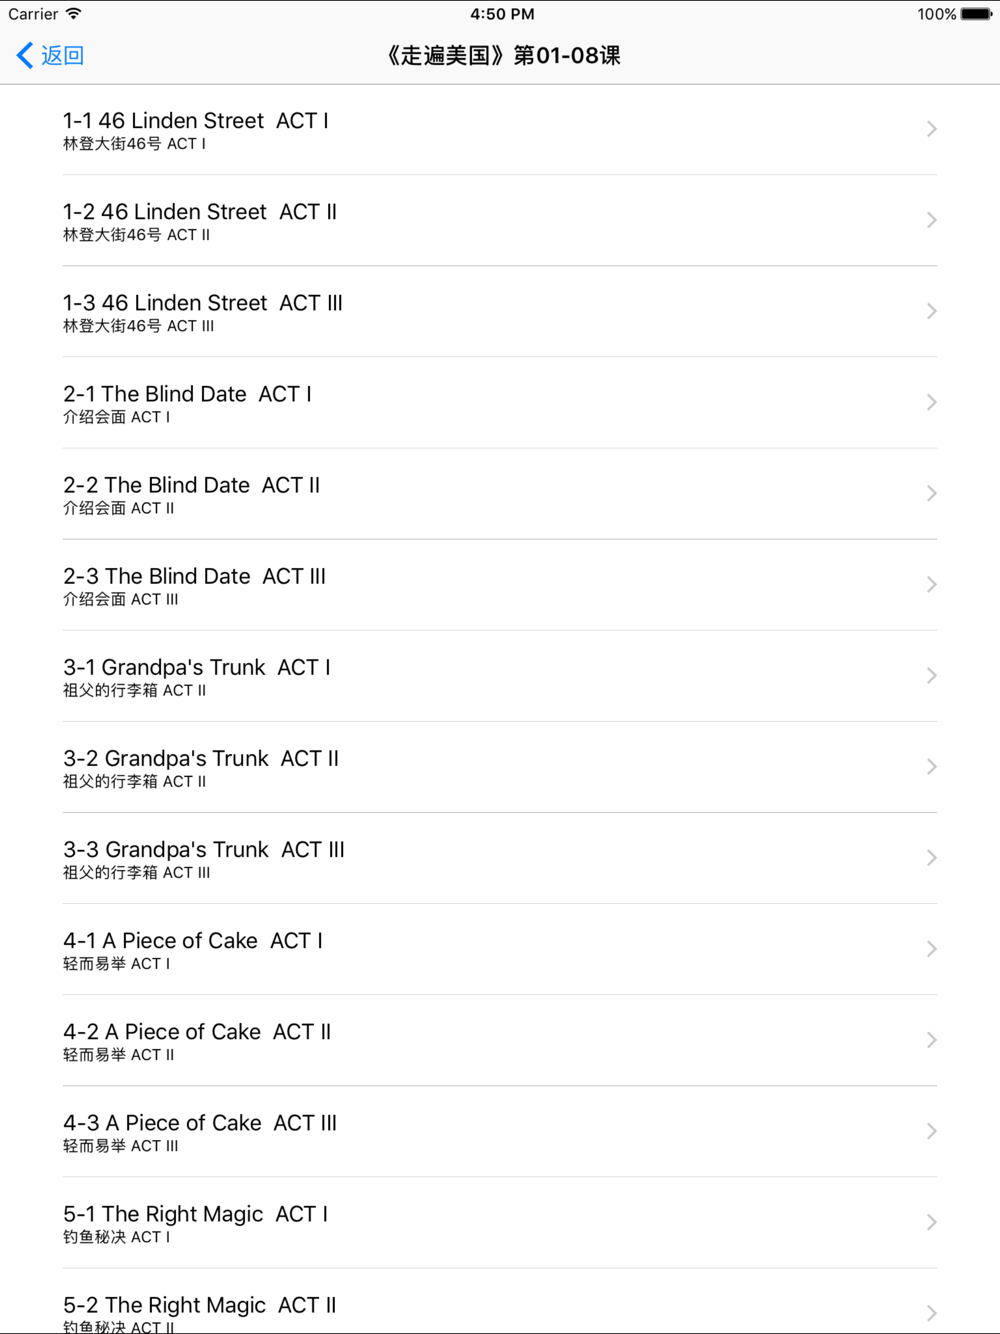The height and width of the screenshot is (1334, 1000).
Task: Select 3-2 Grandpa's Trunk ACT II lesson
Action: [x=500, y=767]
